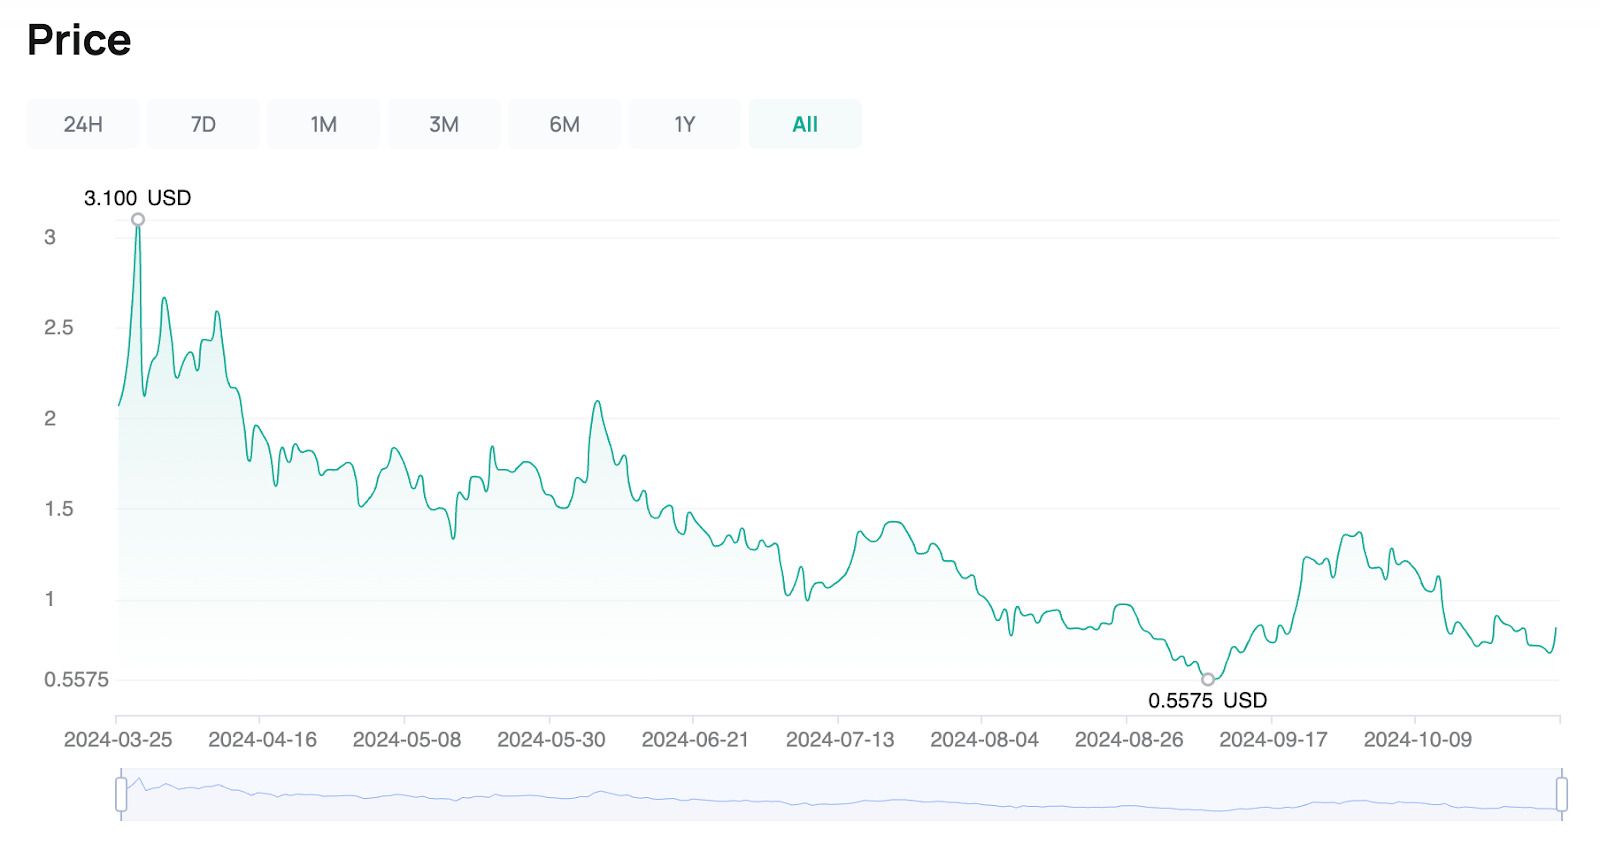Click the 2024-07-13 date label
This screenshot has height=844, width=1600.
point(840,740)
